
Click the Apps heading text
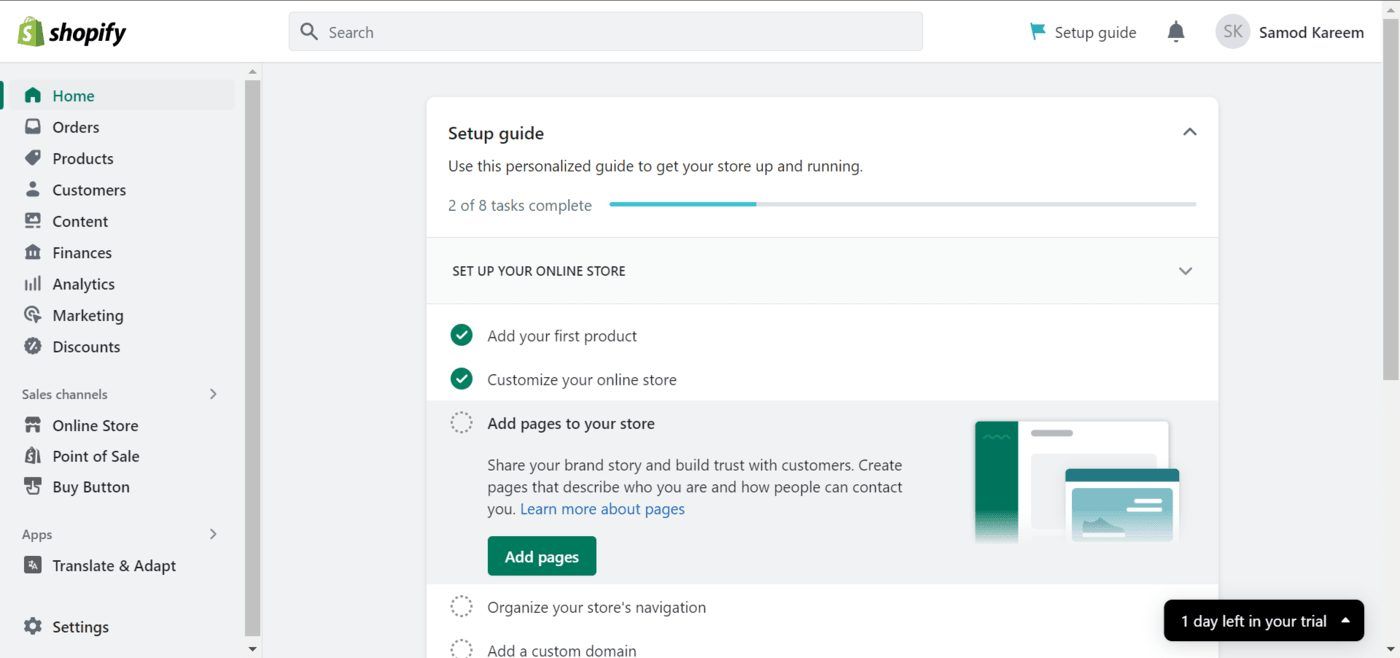tap(37, 534)
